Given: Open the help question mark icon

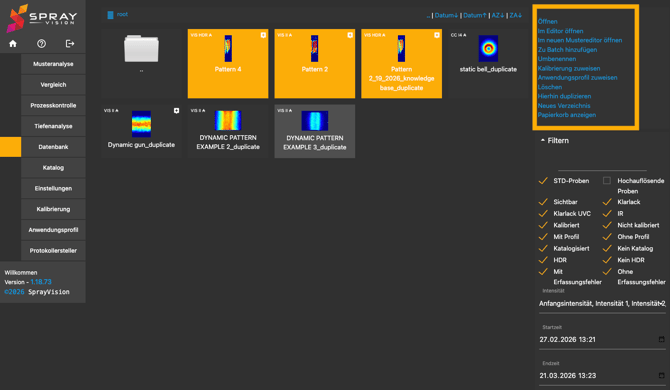Looking at the screenshot, I should pyautogui.click(x=41, y=44).
